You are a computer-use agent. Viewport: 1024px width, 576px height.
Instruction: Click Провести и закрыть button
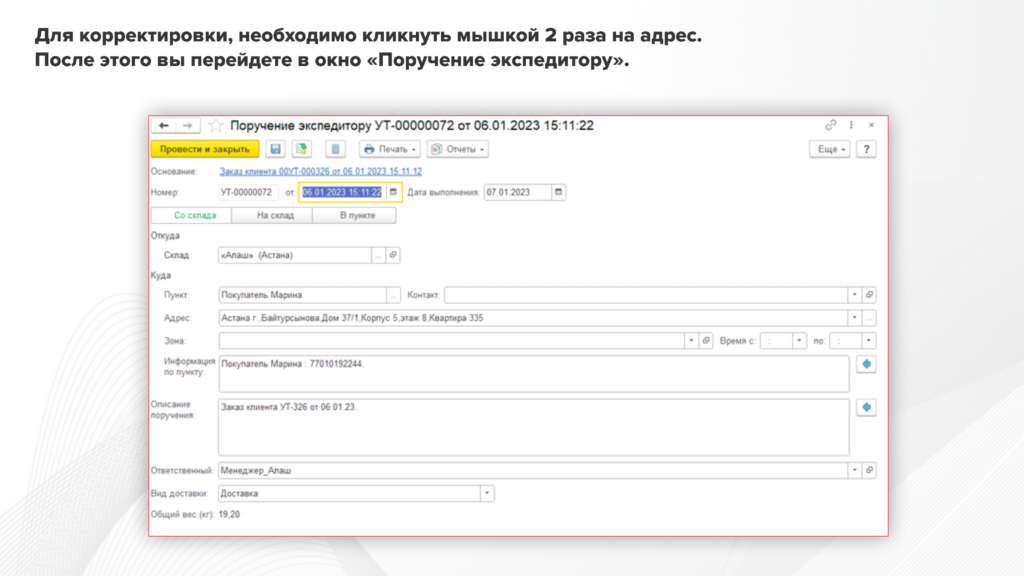pyautogui.click(x=205, y=149)
